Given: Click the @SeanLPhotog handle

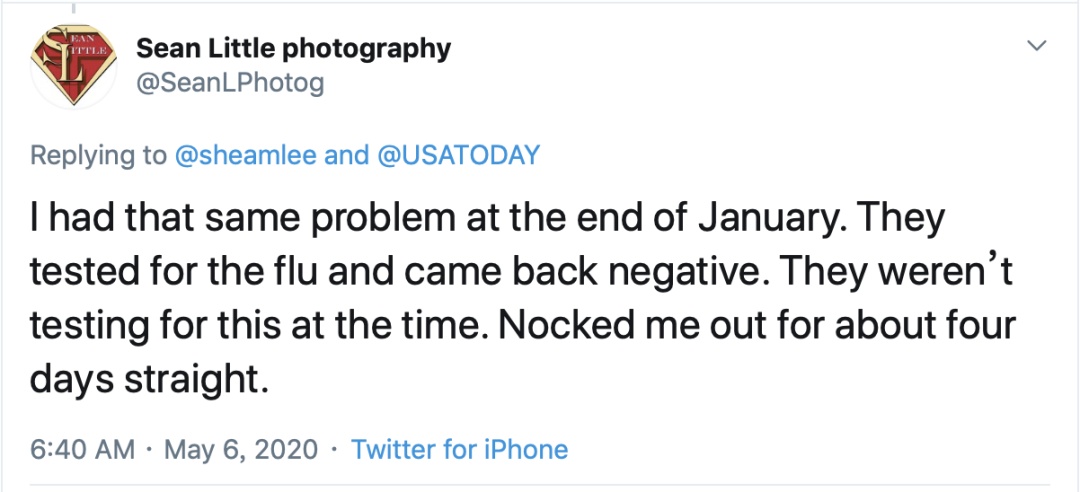Looking at the screenshot, I should point(230,83).
